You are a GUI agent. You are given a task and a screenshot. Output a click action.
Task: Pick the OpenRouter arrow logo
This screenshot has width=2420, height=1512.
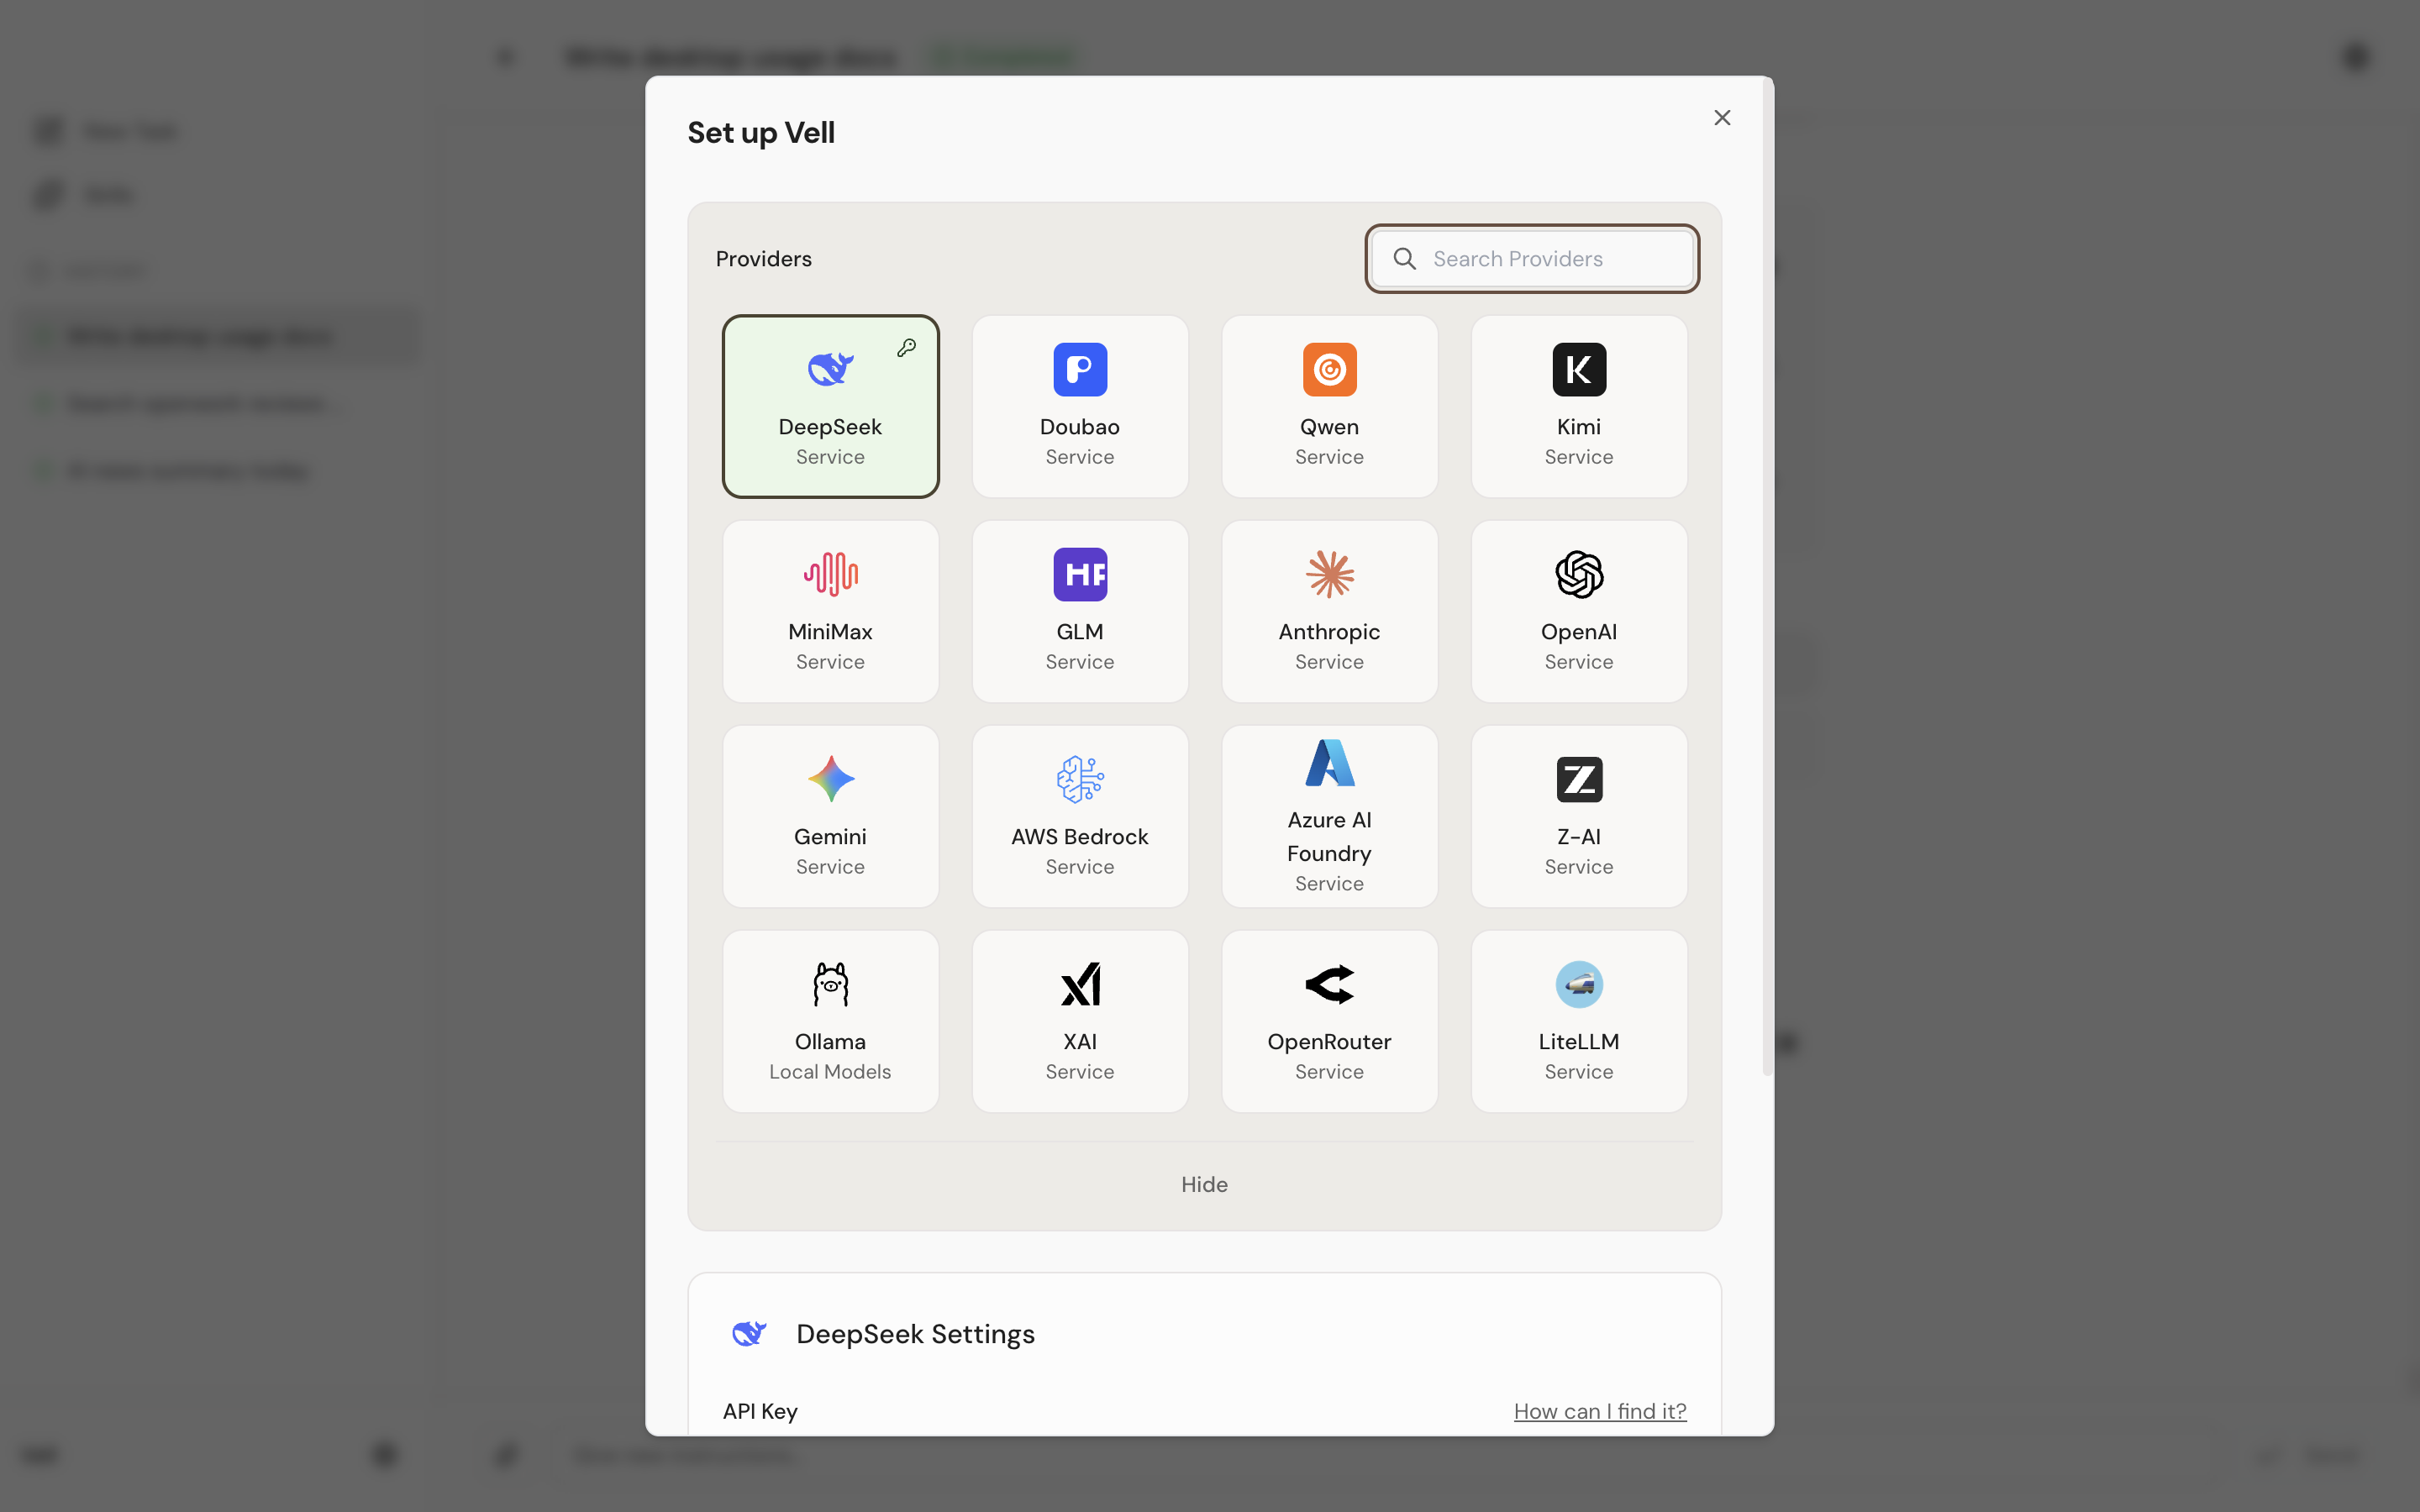[1329, 984]
